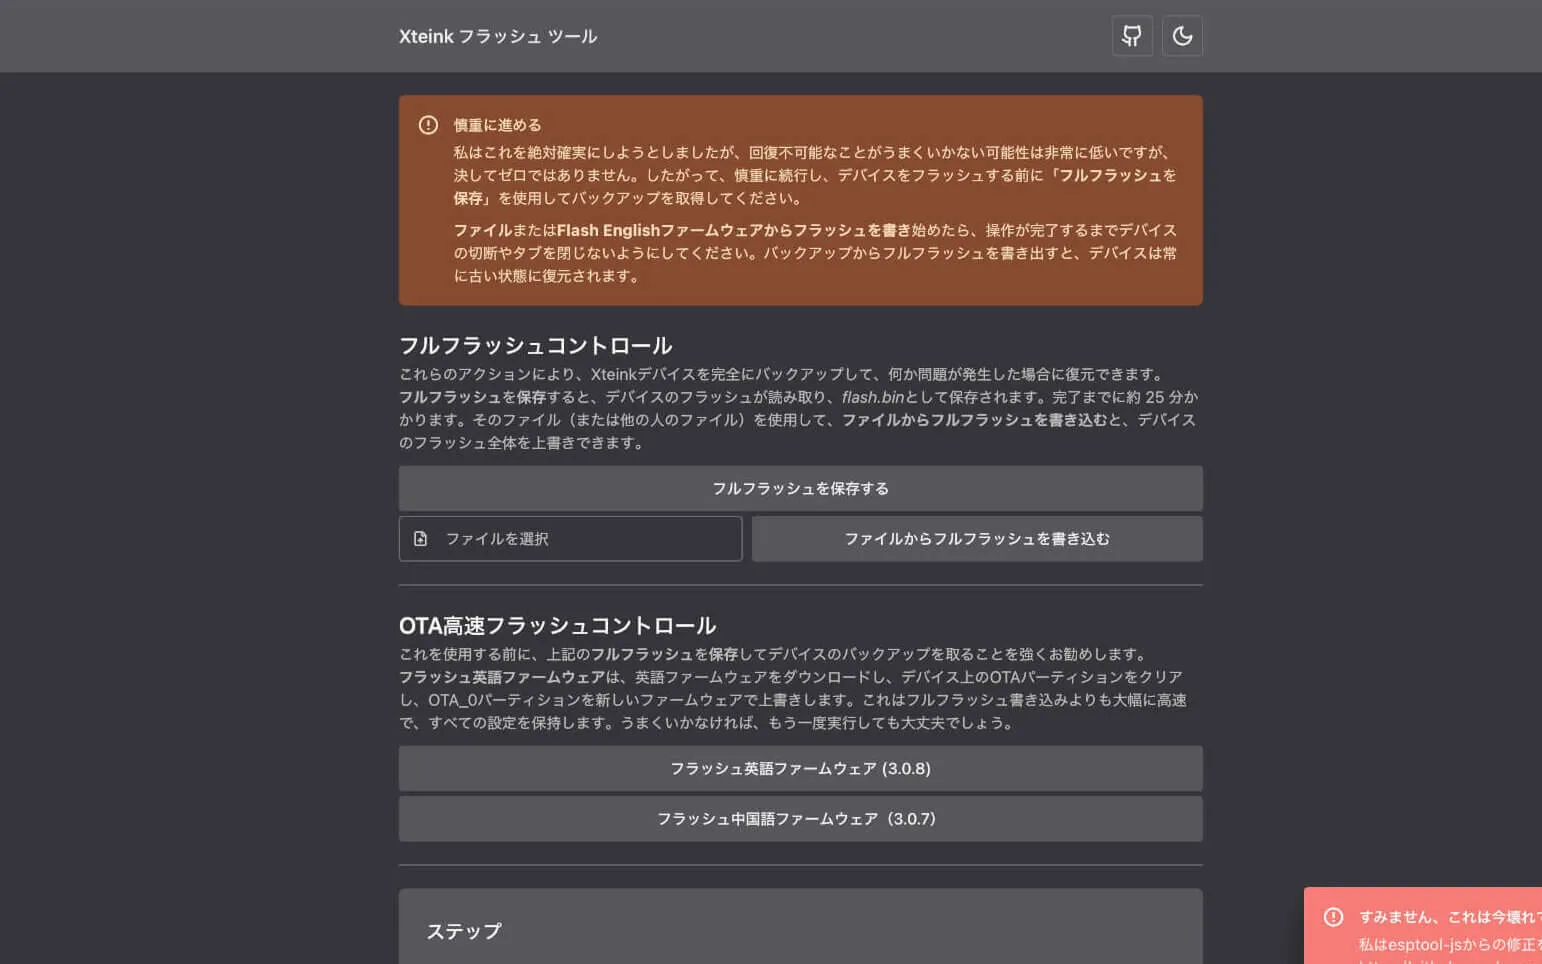Start フラッシュ英語ファームウェア (3.0.8) flashing
The width and height of the screenshot is (1542, 964).
(x=800, y=769)
